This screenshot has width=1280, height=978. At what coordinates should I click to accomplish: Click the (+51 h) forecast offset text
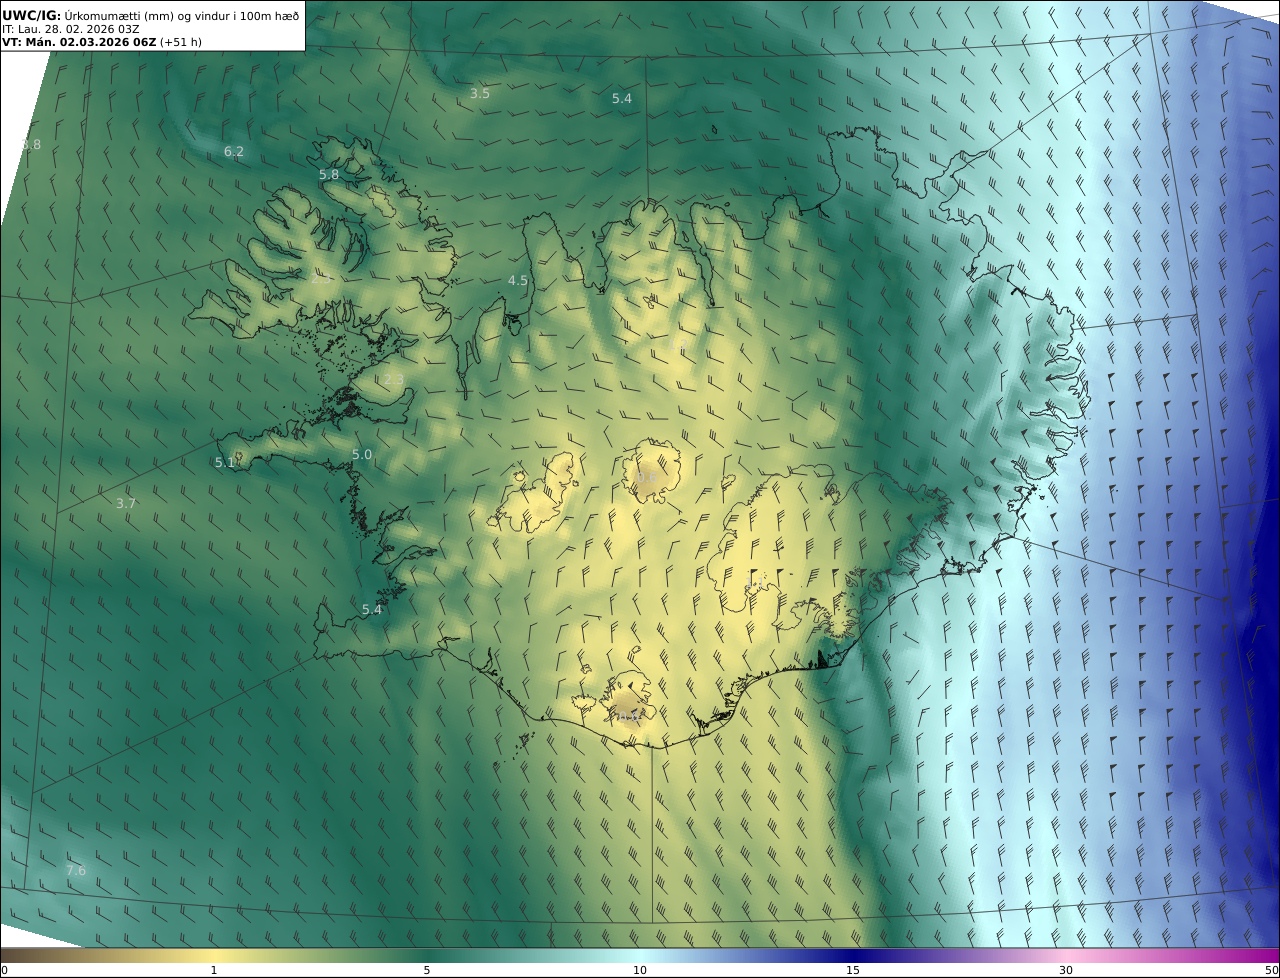(x=181, y=42)
